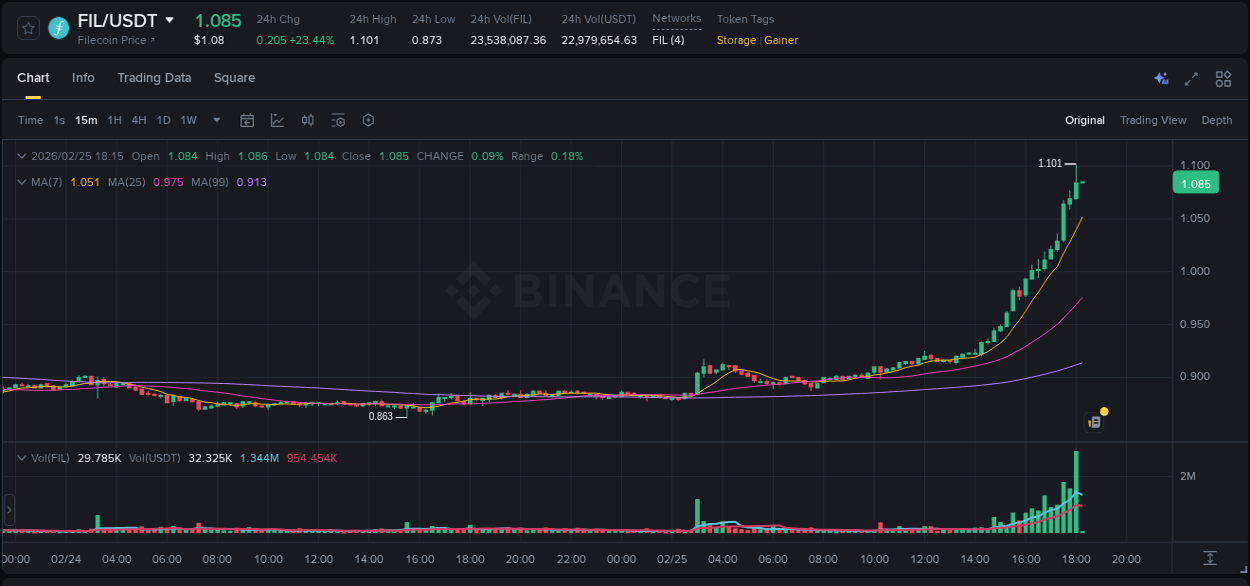This screenshot has width=1250, height=586.
Task: Select the line chart style icon
Action: 276,120
